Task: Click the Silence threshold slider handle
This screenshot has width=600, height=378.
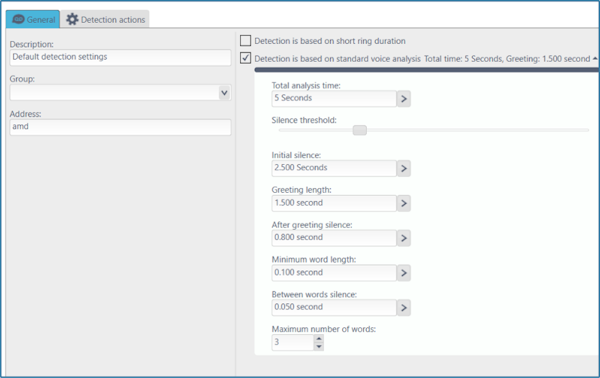Action: click(360, 130)
